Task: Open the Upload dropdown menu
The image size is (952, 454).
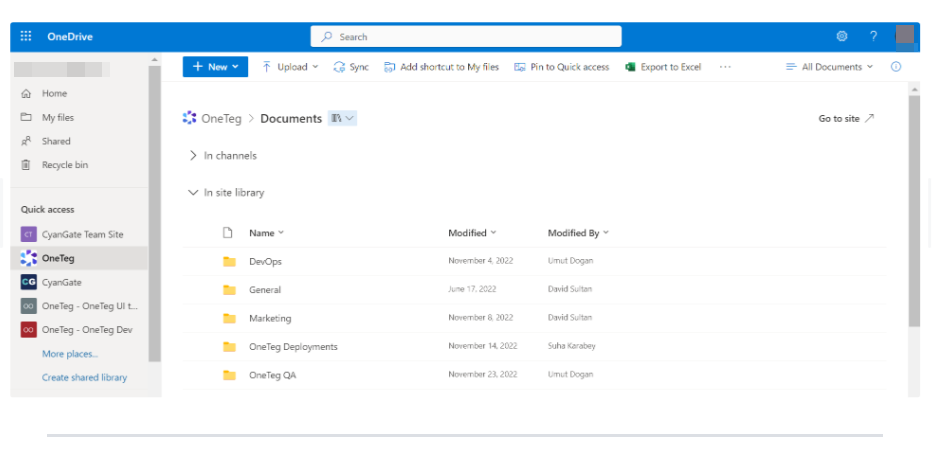Action: pyautogui.click(x=290, y=67)
